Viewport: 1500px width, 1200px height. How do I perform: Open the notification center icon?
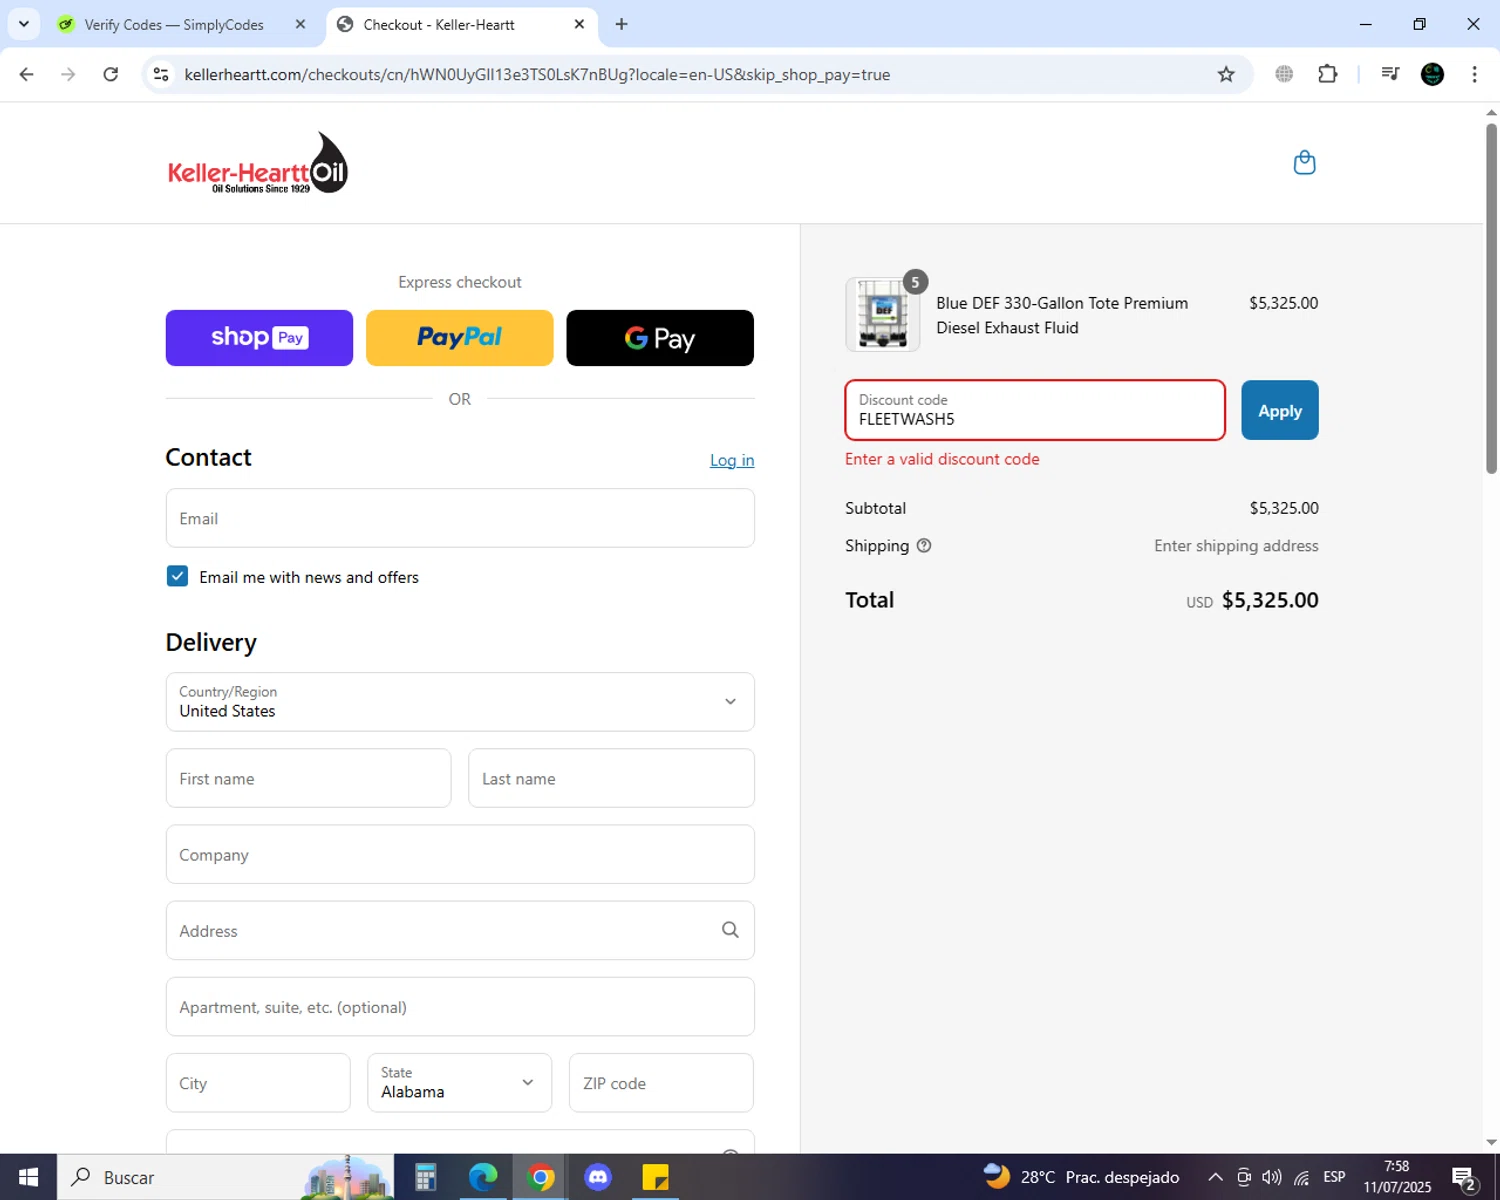tap(1465, 1177)
